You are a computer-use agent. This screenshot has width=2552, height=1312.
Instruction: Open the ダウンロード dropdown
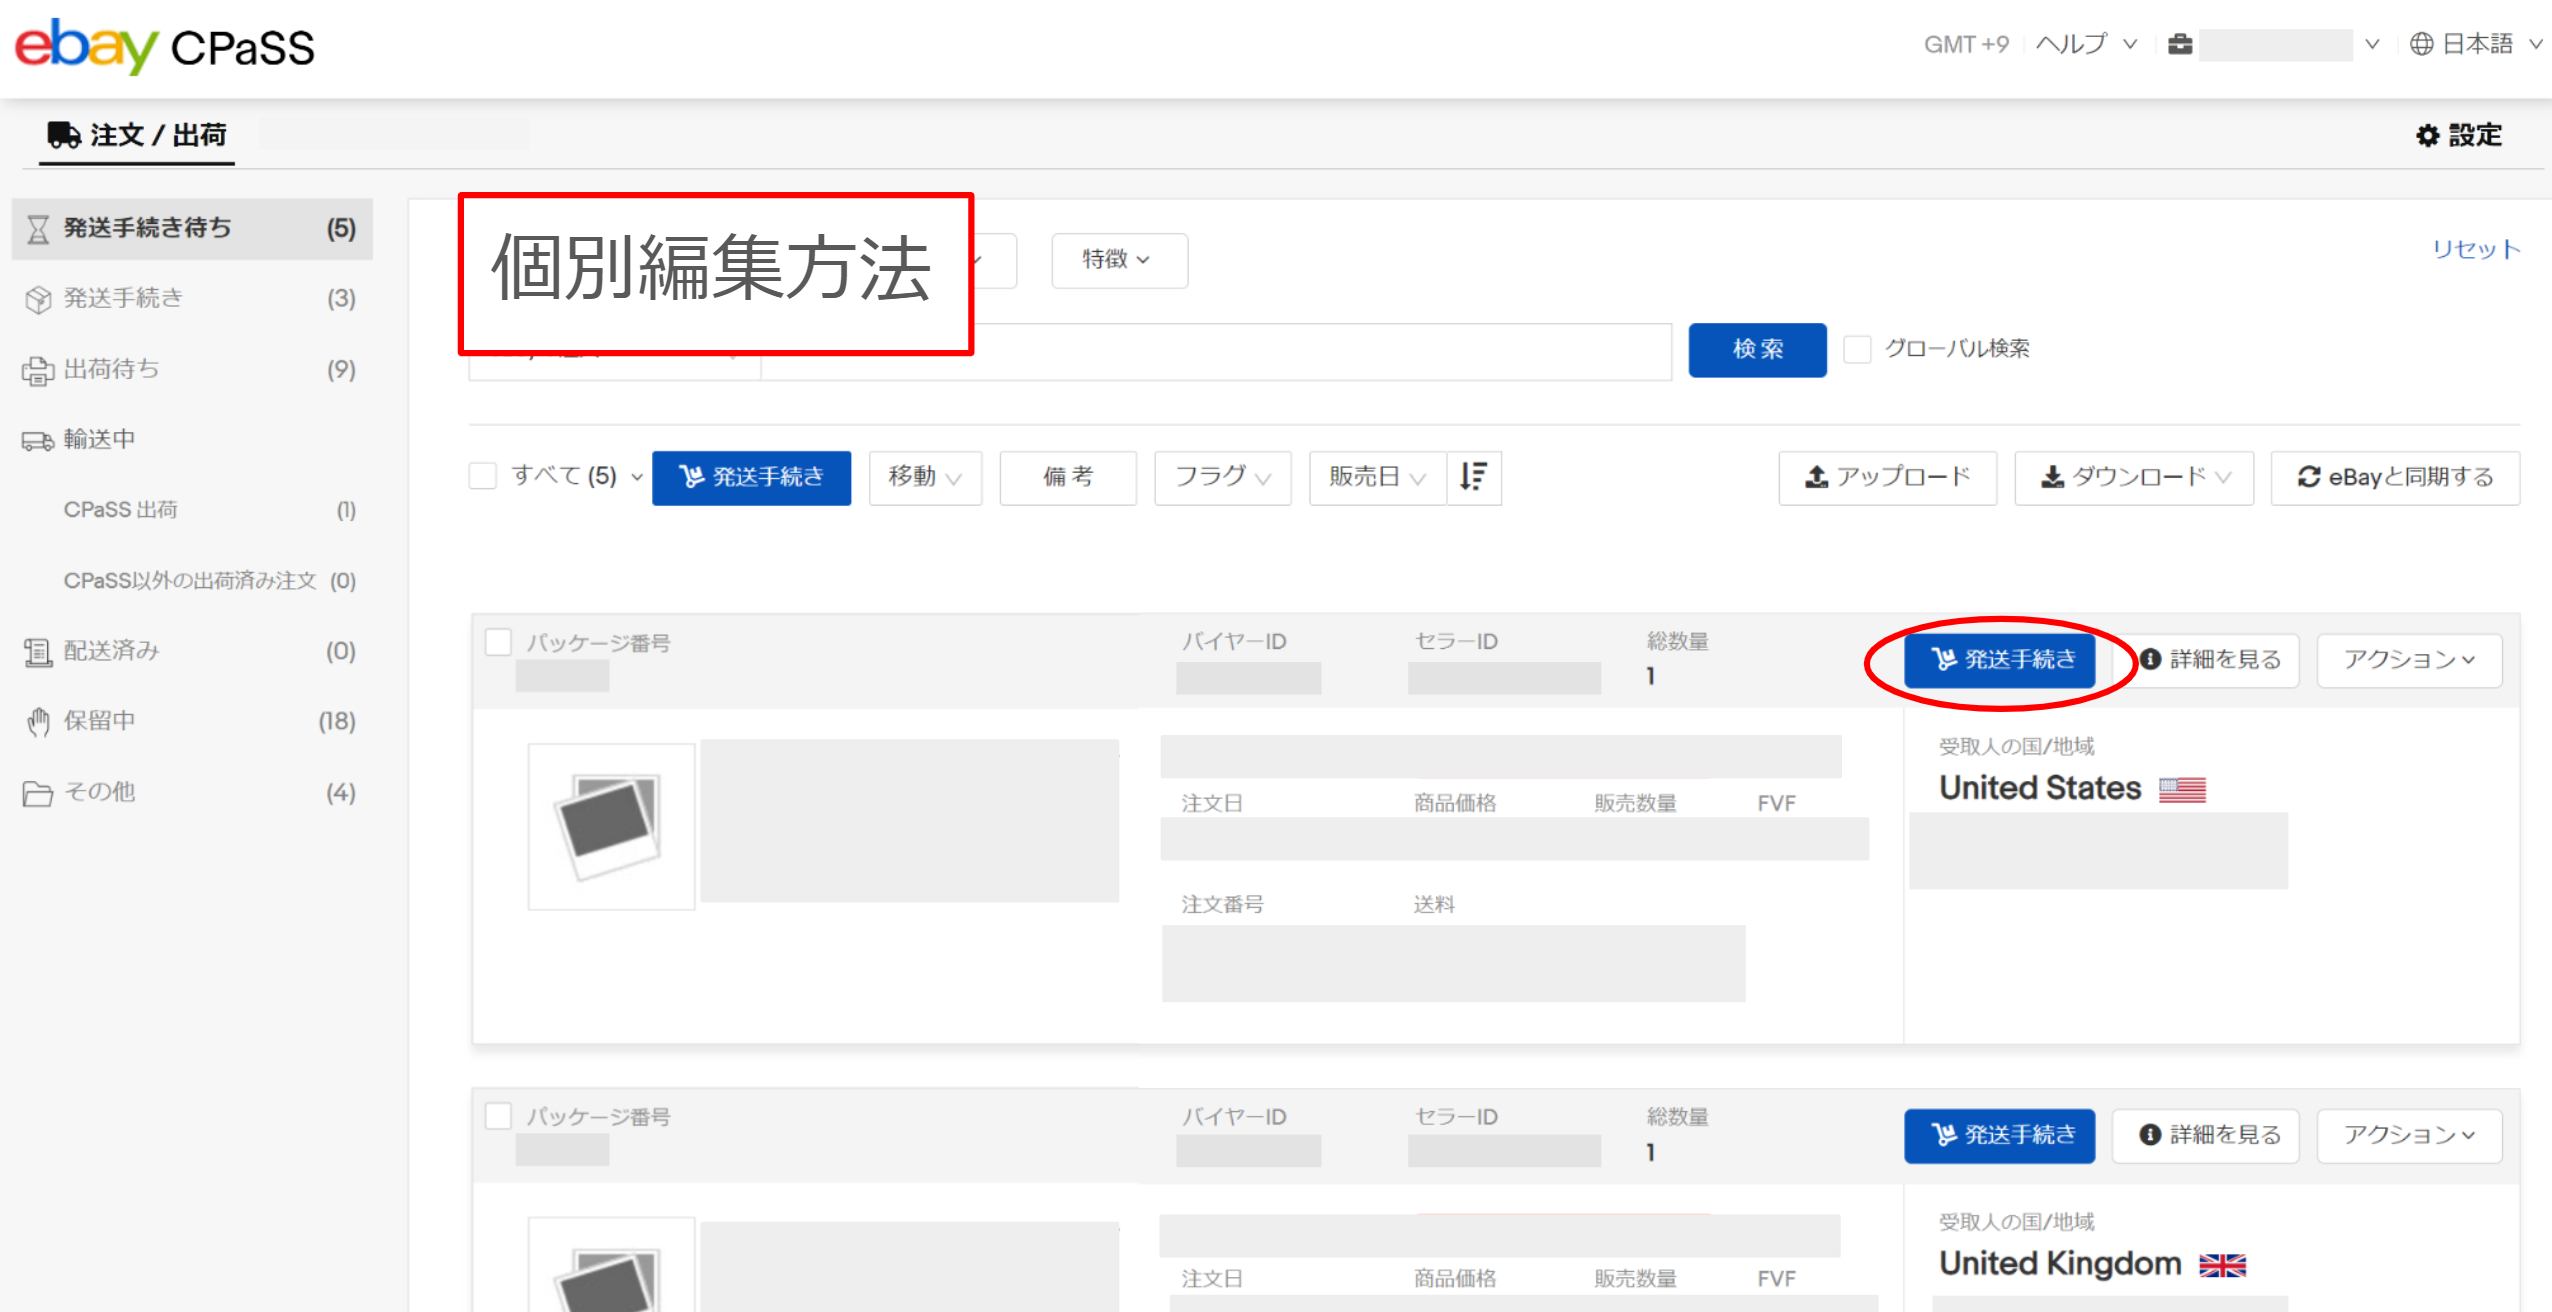click(2133, 477)
